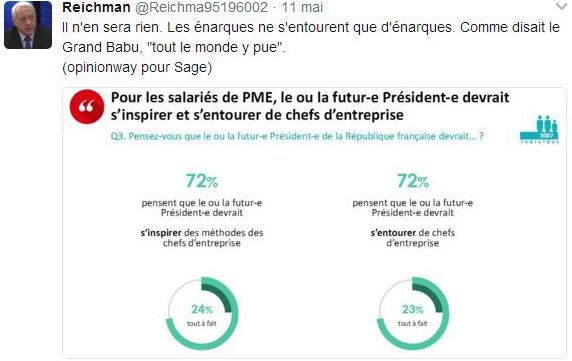Expand the tweet options chevron menu
The height and width of the screenshot is (361, 572).
coord(561,7)
